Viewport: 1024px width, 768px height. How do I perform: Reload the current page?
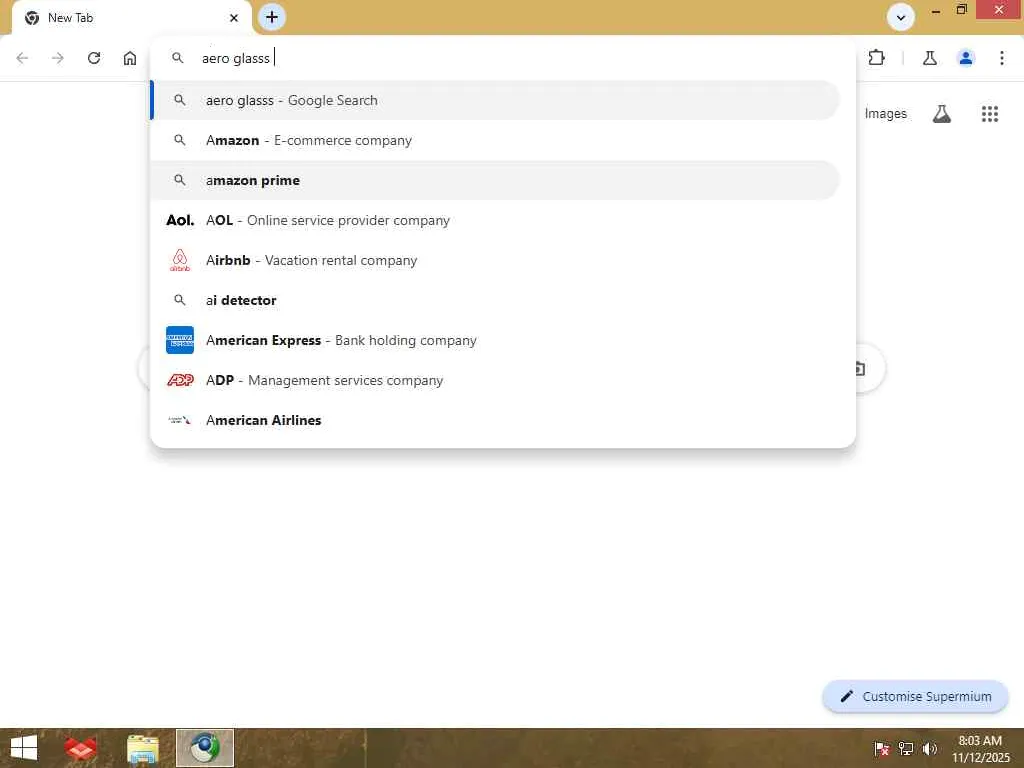[94, 58]
